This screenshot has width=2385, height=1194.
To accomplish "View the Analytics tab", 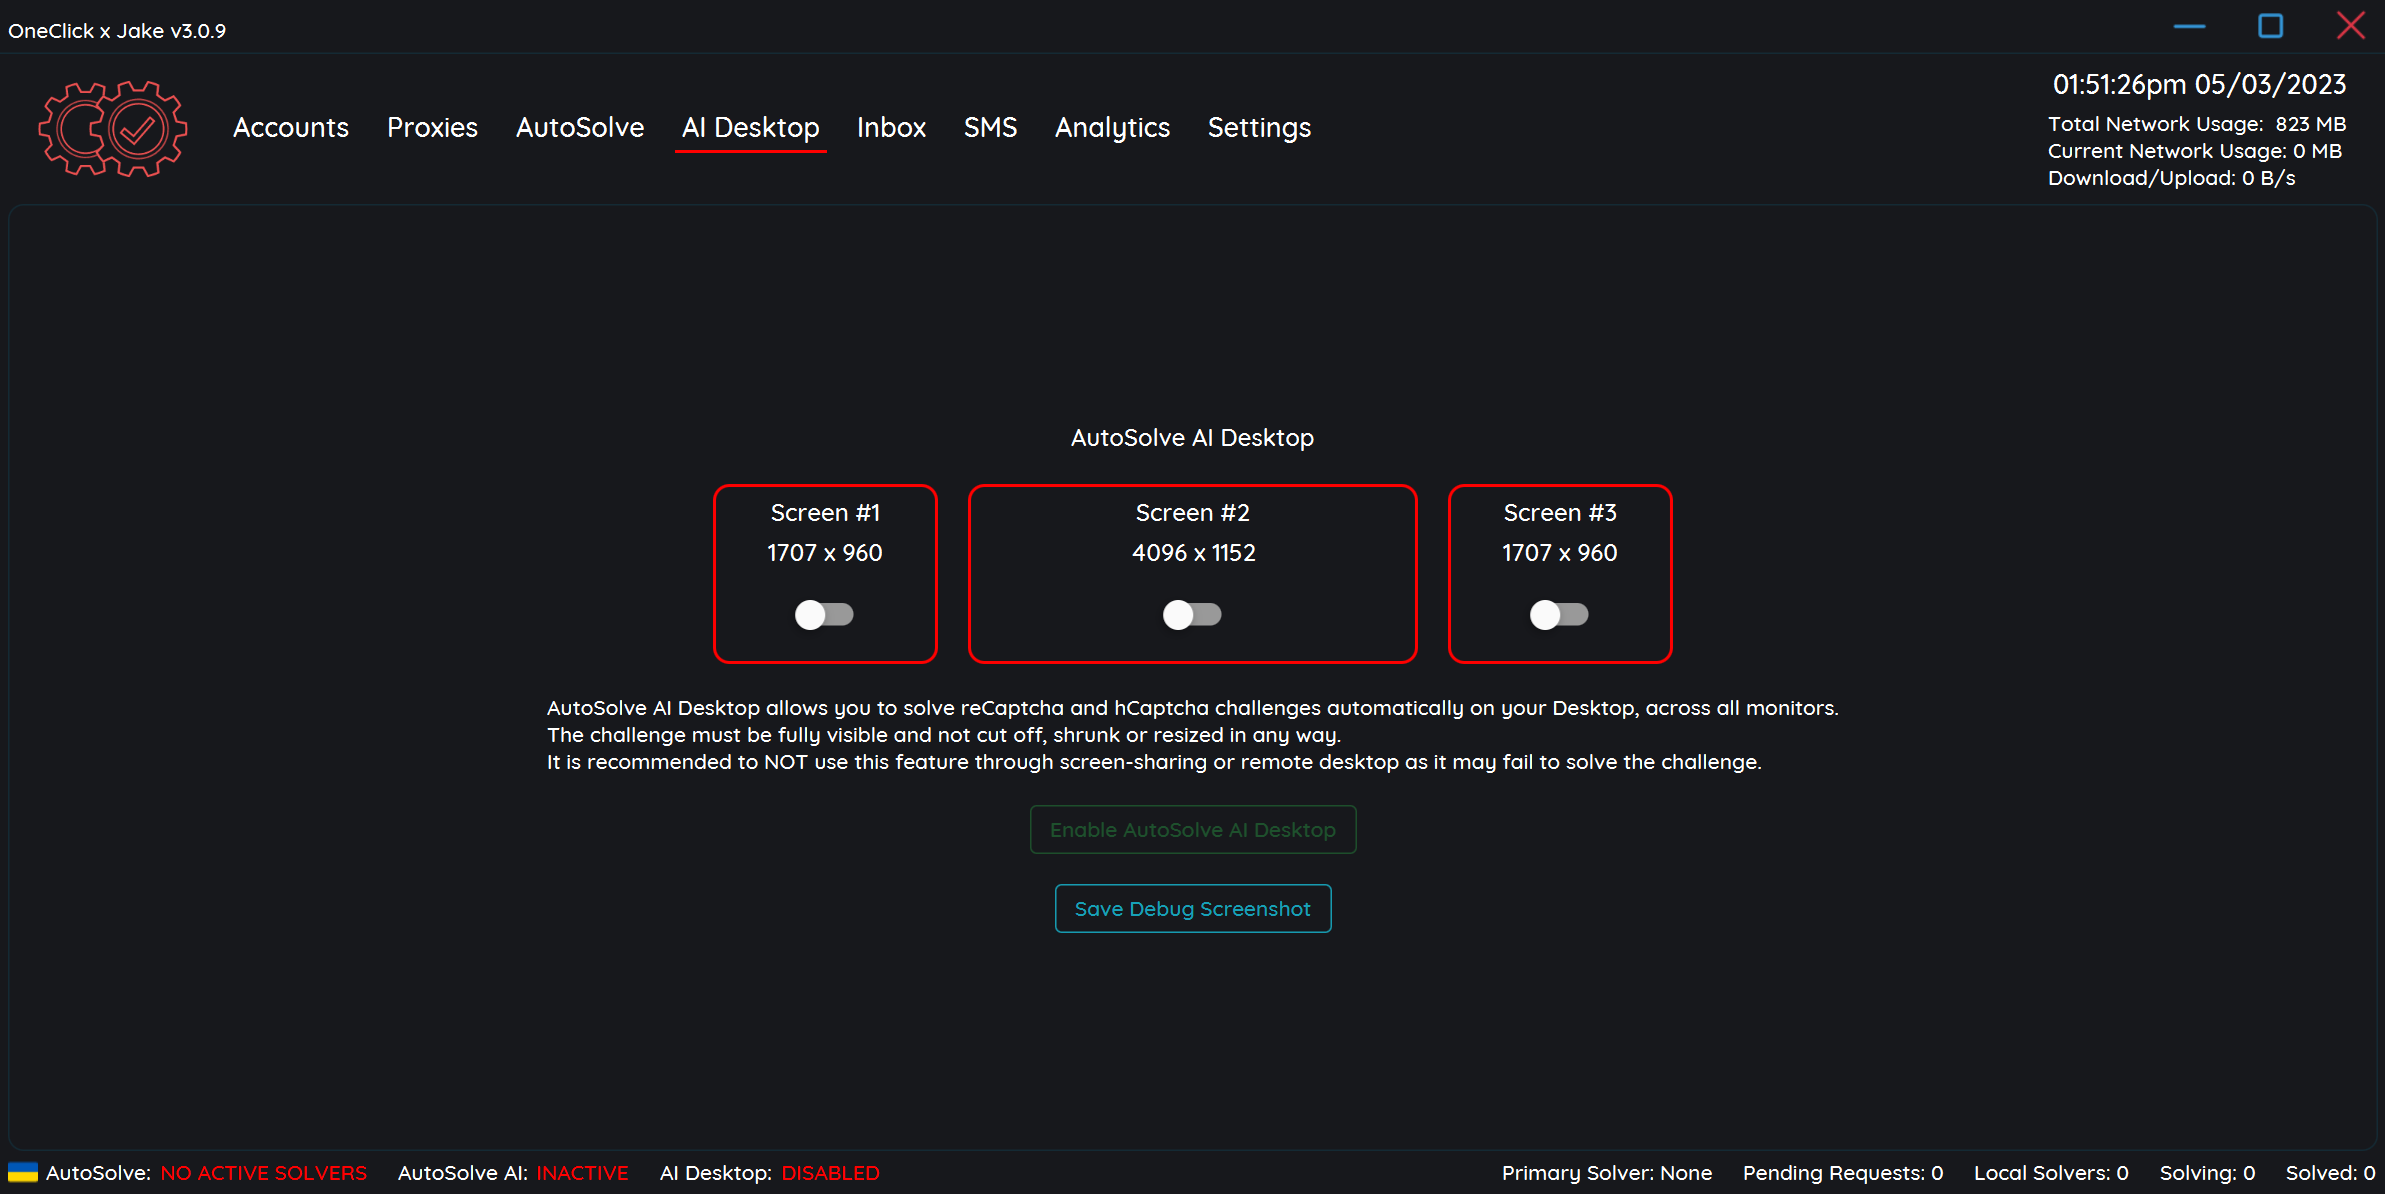I will (x=1112, y=128).
